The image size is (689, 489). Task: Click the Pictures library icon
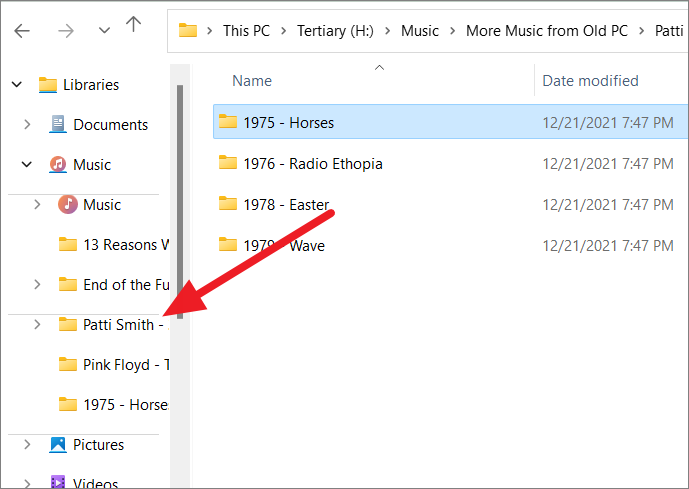click(x=58, y=444)
